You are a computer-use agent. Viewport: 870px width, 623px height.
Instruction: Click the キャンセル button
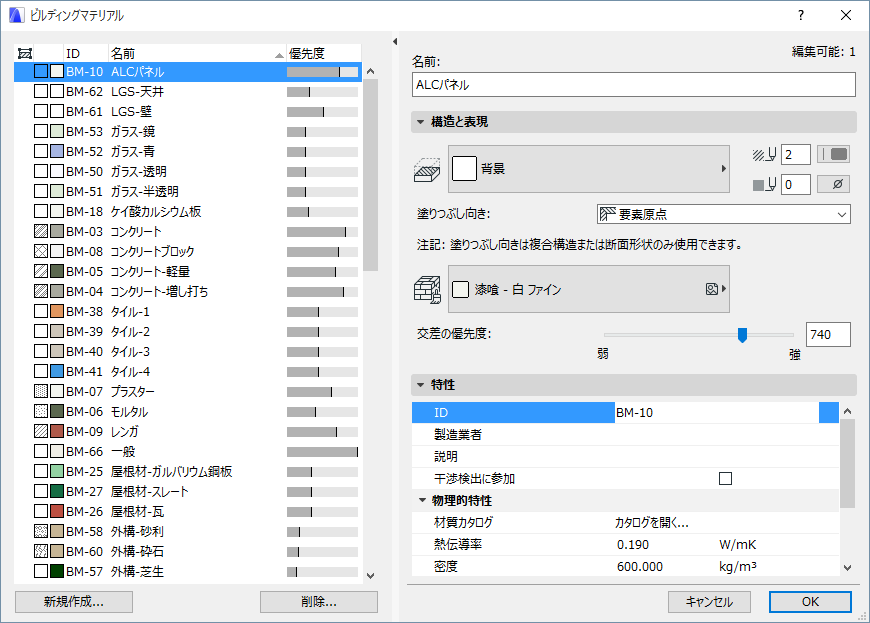709,602
